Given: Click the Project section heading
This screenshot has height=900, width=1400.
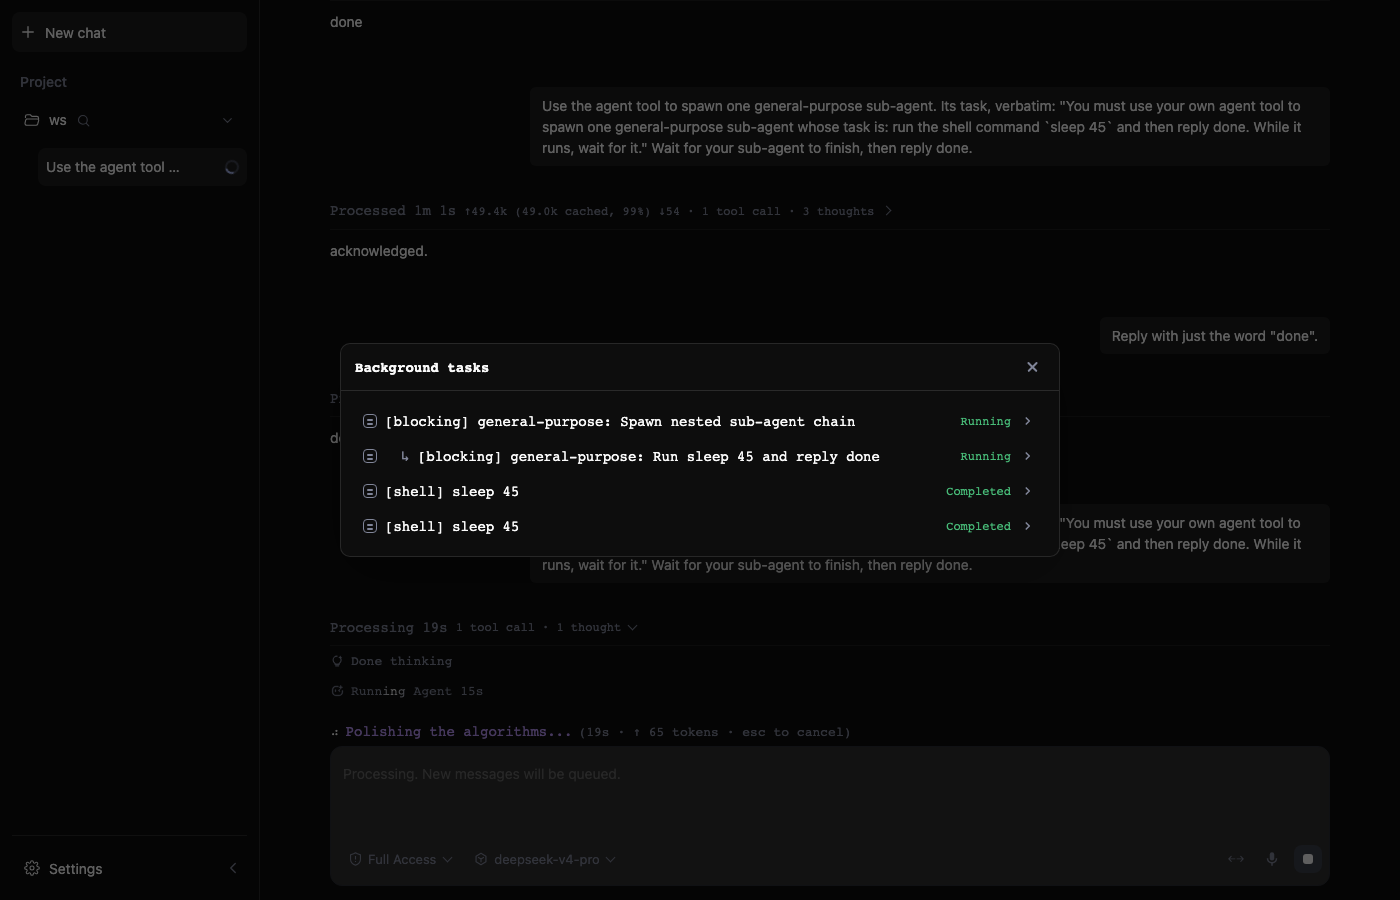Looking at the screenshot, I should click(44, 82).
